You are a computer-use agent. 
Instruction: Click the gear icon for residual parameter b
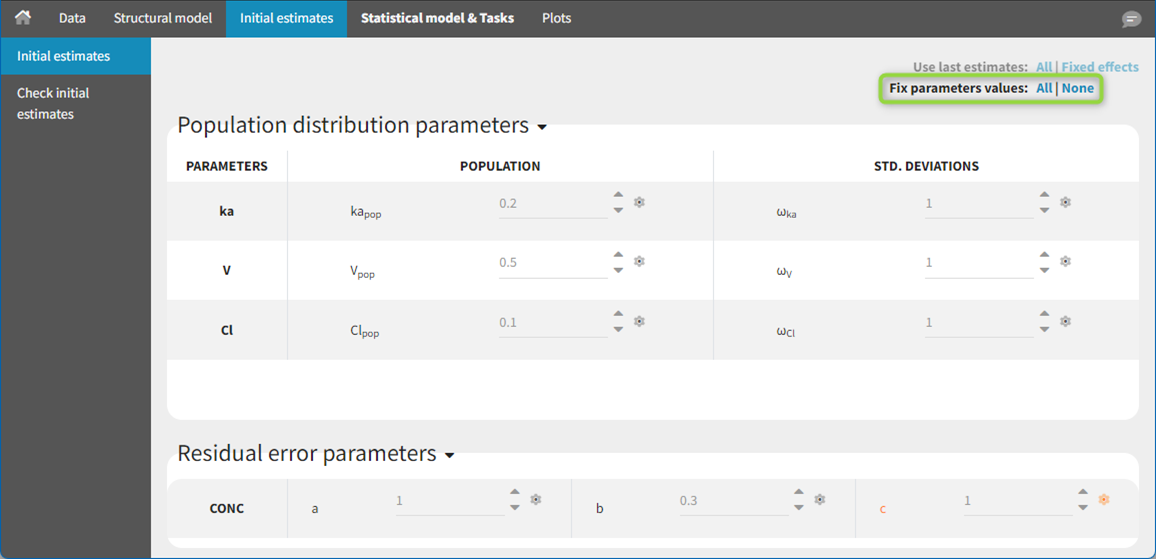point(820,499)
